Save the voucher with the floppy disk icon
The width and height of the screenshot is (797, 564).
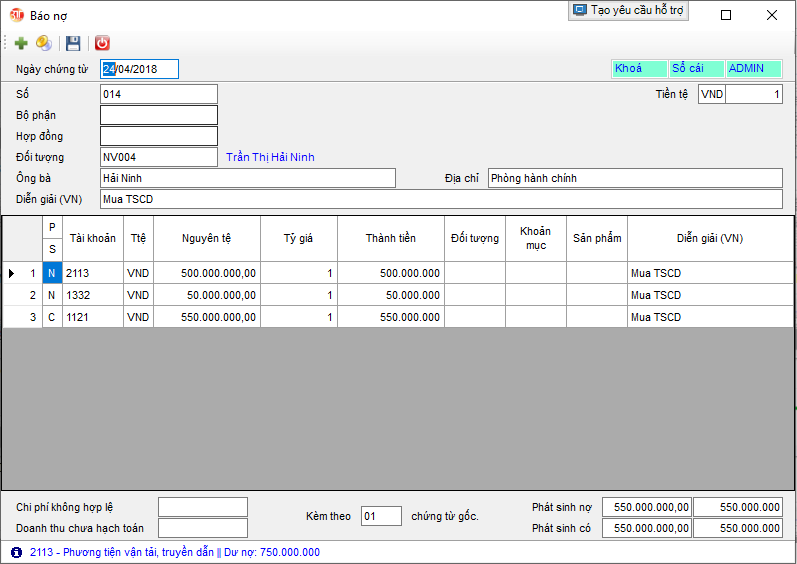(x=73, y=43)
